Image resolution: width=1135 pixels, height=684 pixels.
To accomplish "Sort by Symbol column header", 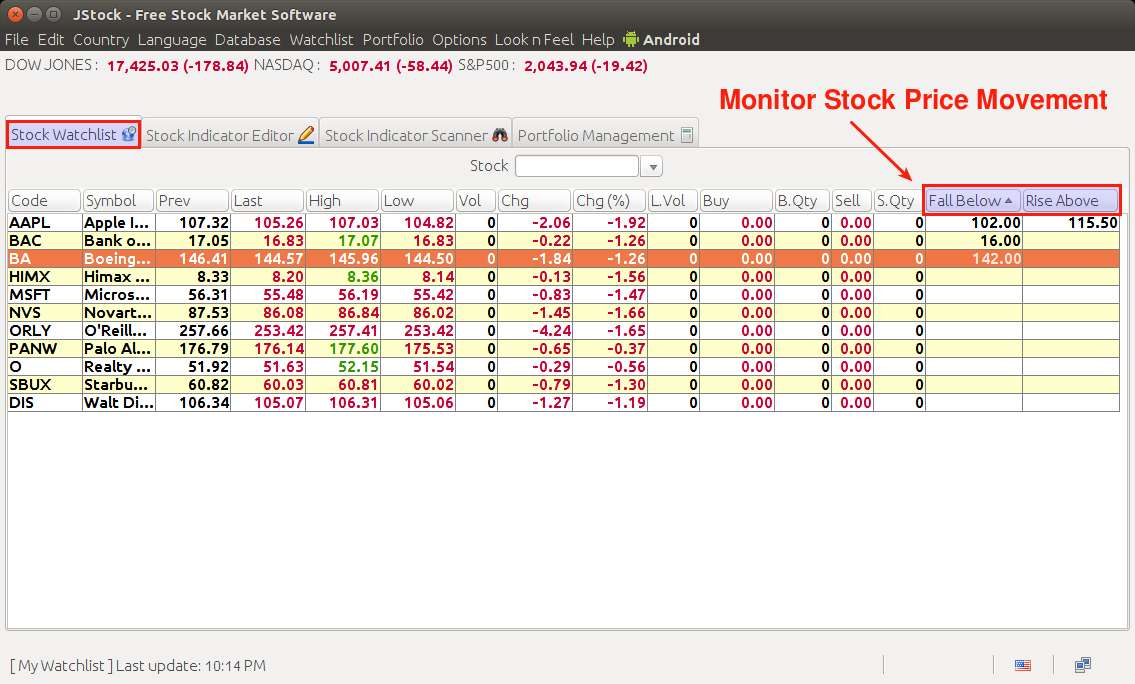I will 119,200.
